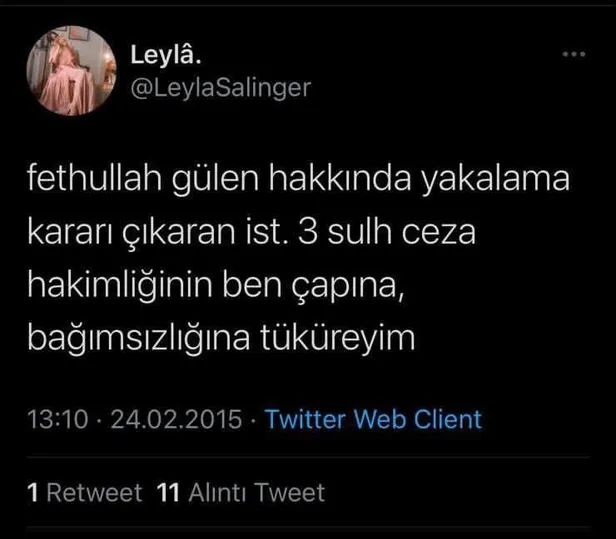Screen dimensions: 616x539
Task: Open the Twitter Web Client source link
Action: pyautogui.click(x=373, y=419)
